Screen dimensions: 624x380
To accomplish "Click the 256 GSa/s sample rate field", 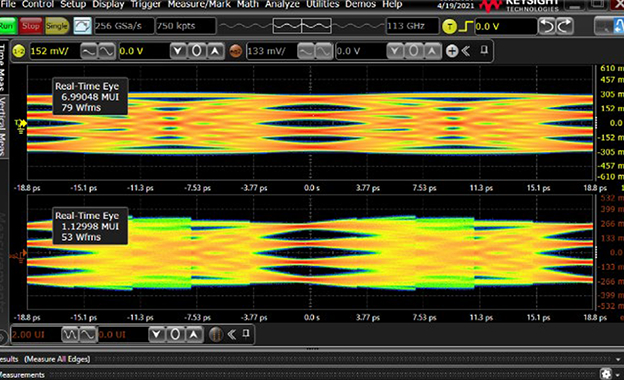I will click(x=124, y=26).
